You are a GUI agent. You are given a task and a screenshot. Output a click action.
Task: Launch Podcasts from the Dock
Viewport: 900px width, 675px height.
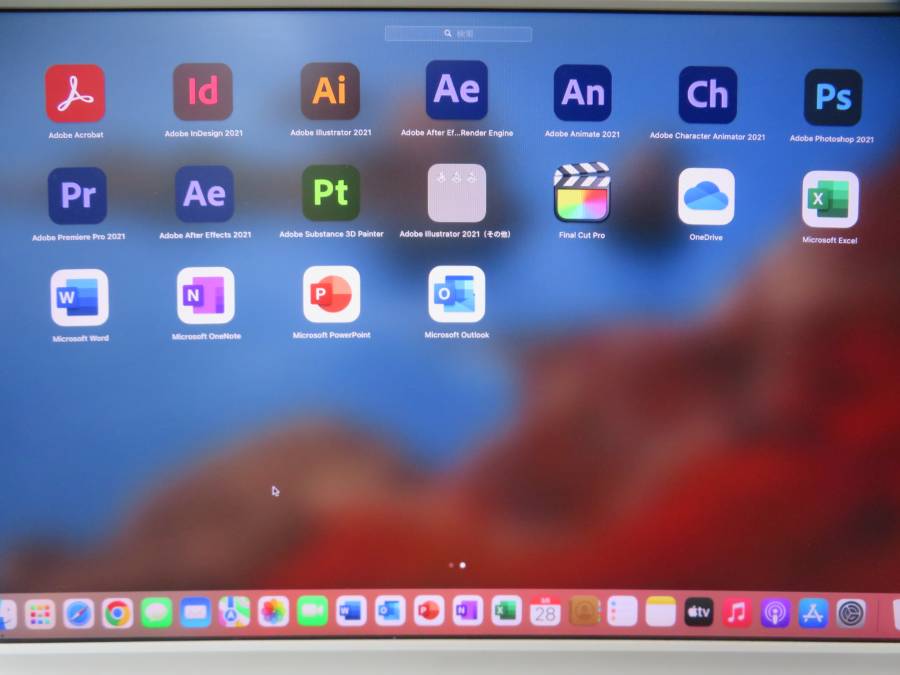point(775,614)
